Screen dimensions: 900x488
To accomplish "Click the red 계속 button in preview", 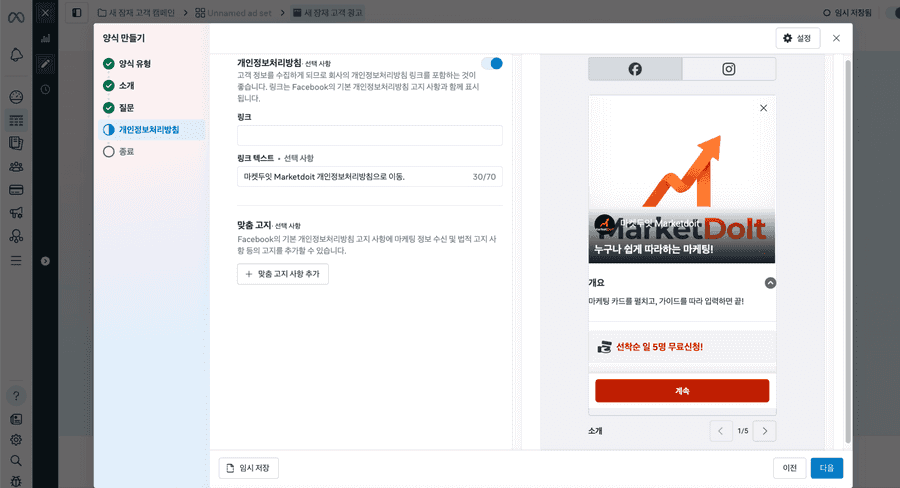I will (x=682, y=390).
